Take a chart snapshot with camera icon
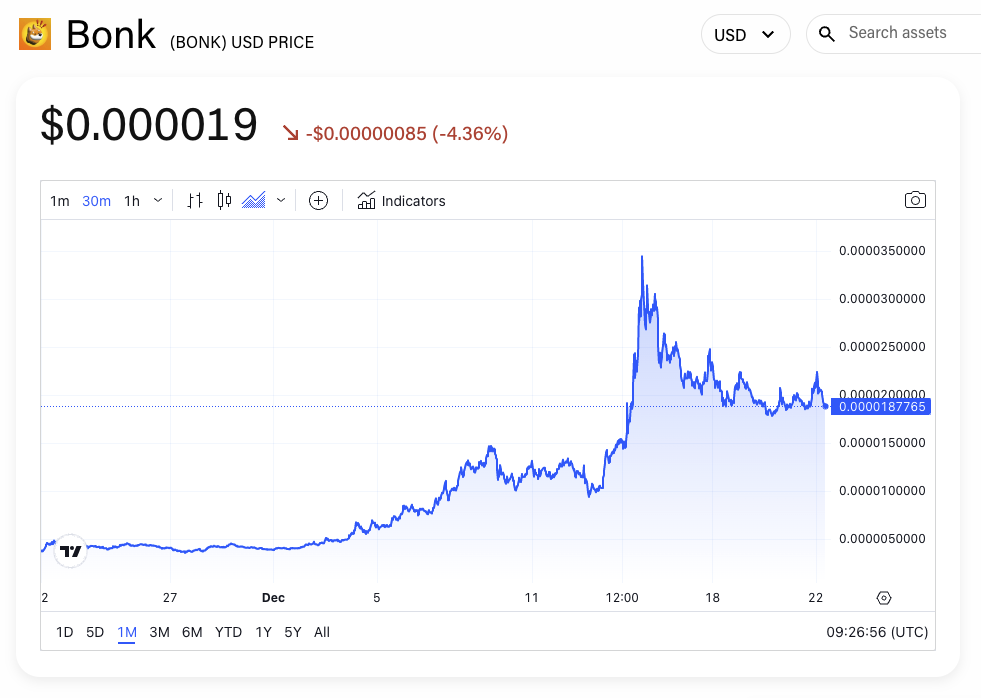The width and height of the screenshot is (981, 698). [x=915, y=200]
